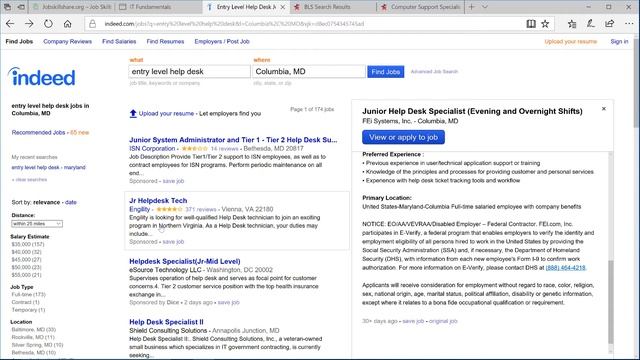Click View or apply to job button
This screenshot has height=360, width=640.
(x=403, y=137)
